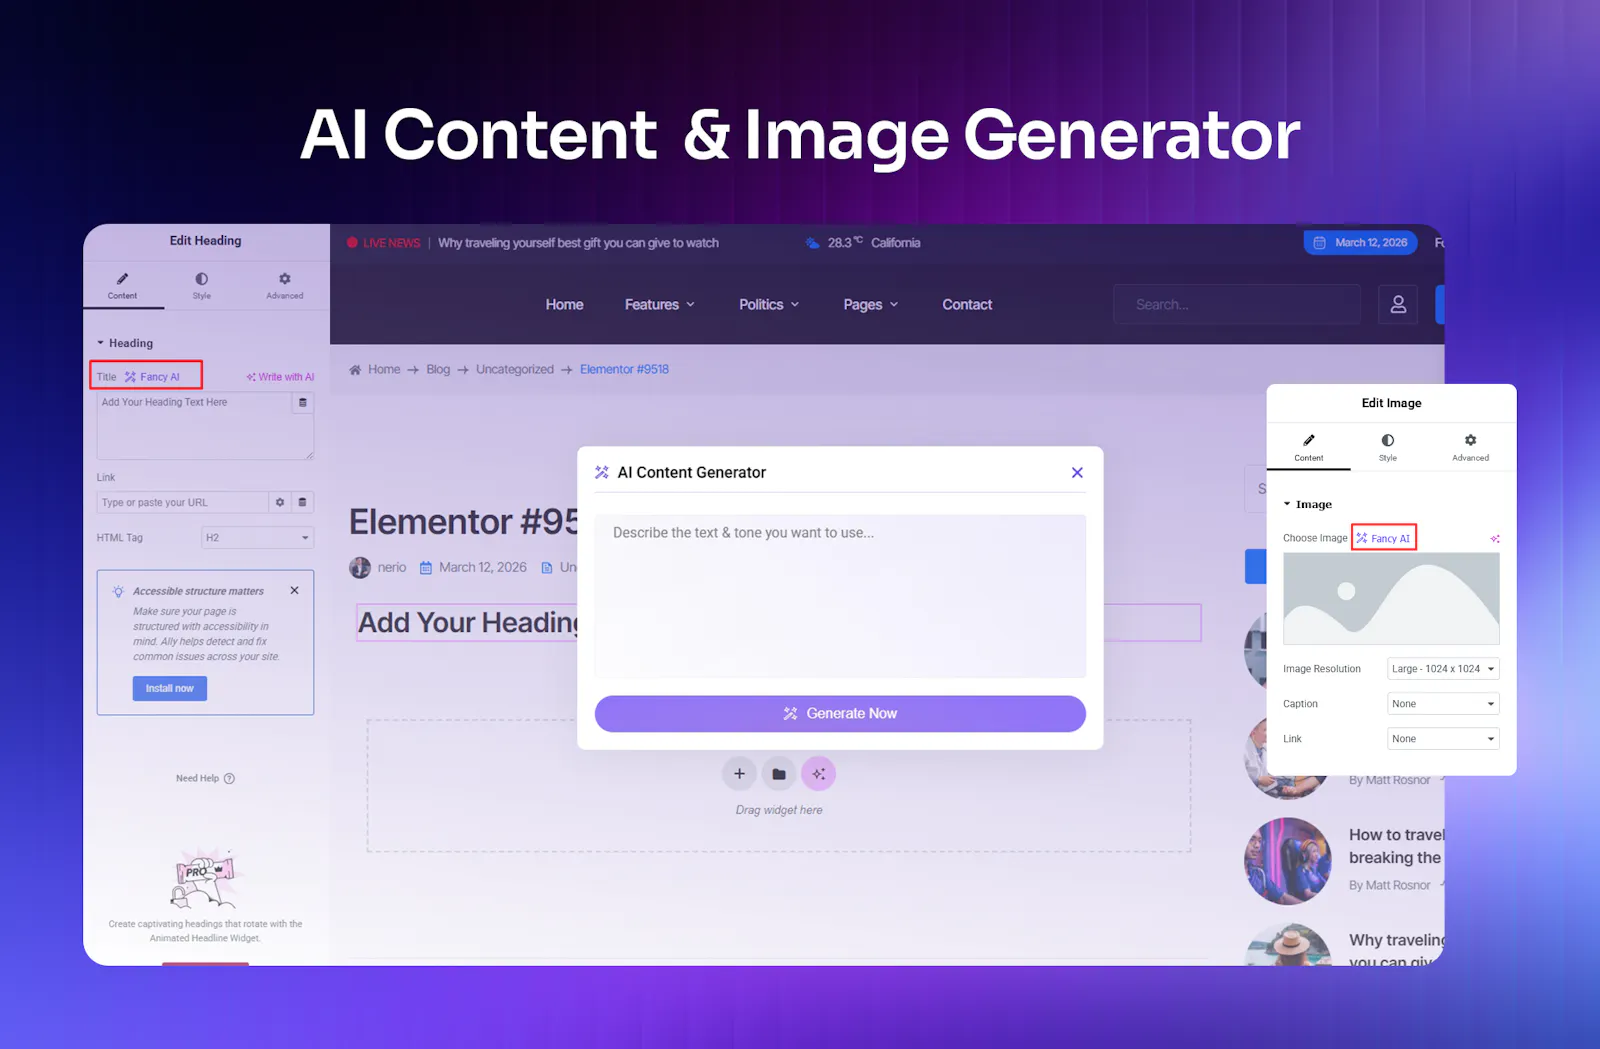Click the breadcrumb home icon

(x=355, y=370)
